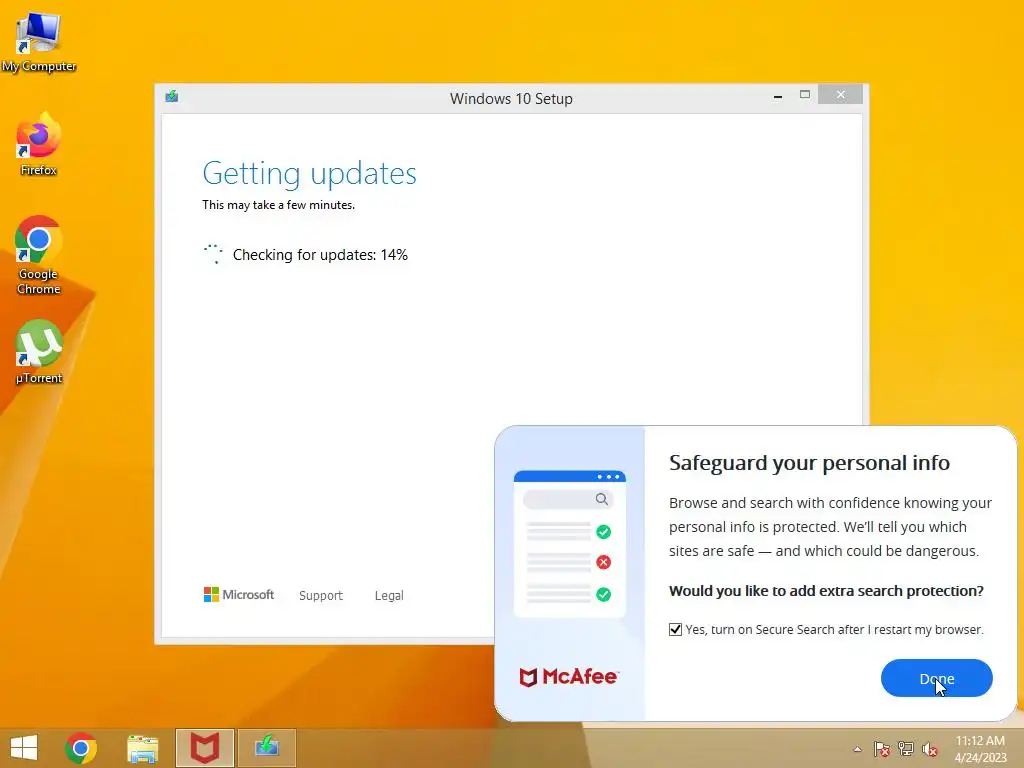Open the My Computer desktop shortcut
This screenshot has height=768, width=1024.
(39, 42)
